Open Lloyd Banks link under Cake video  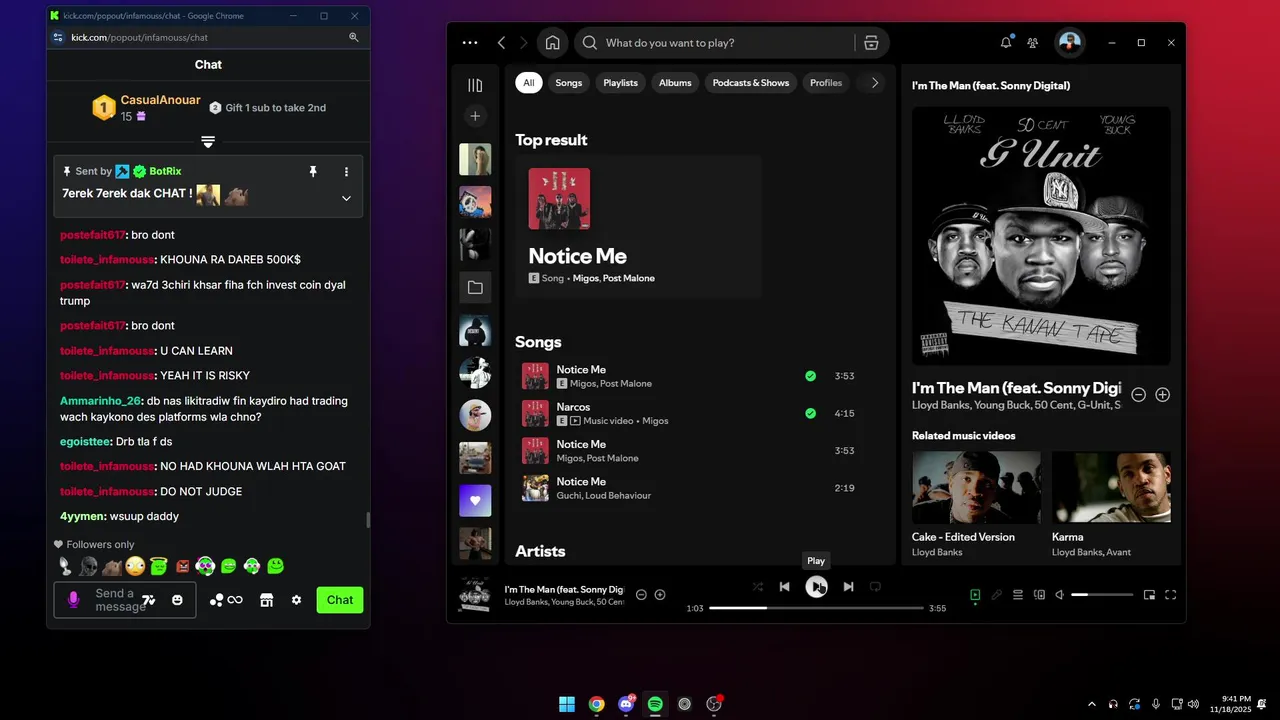tap(937, 552)
